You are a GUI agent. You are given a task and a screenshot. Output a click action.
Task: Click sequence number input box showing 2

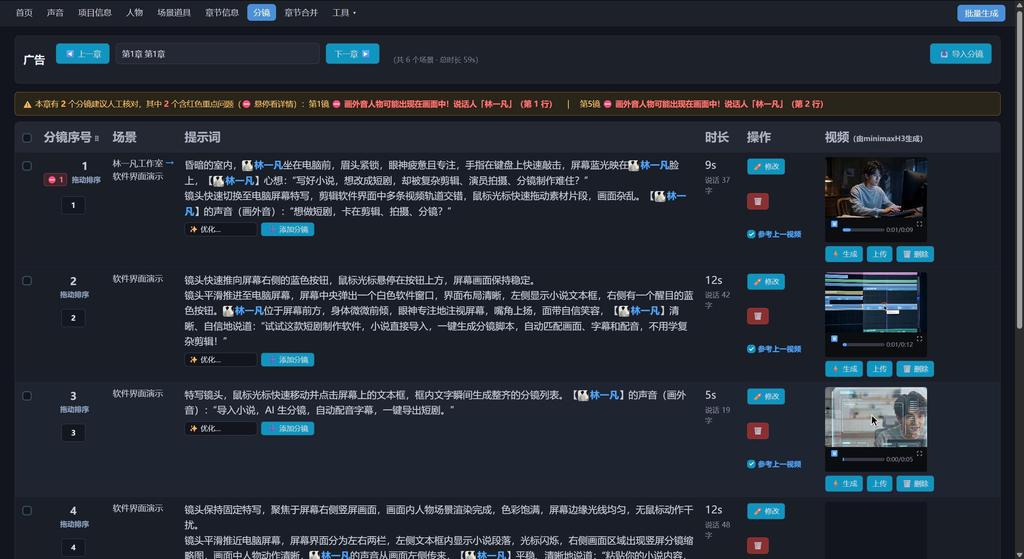pos(73,318)
